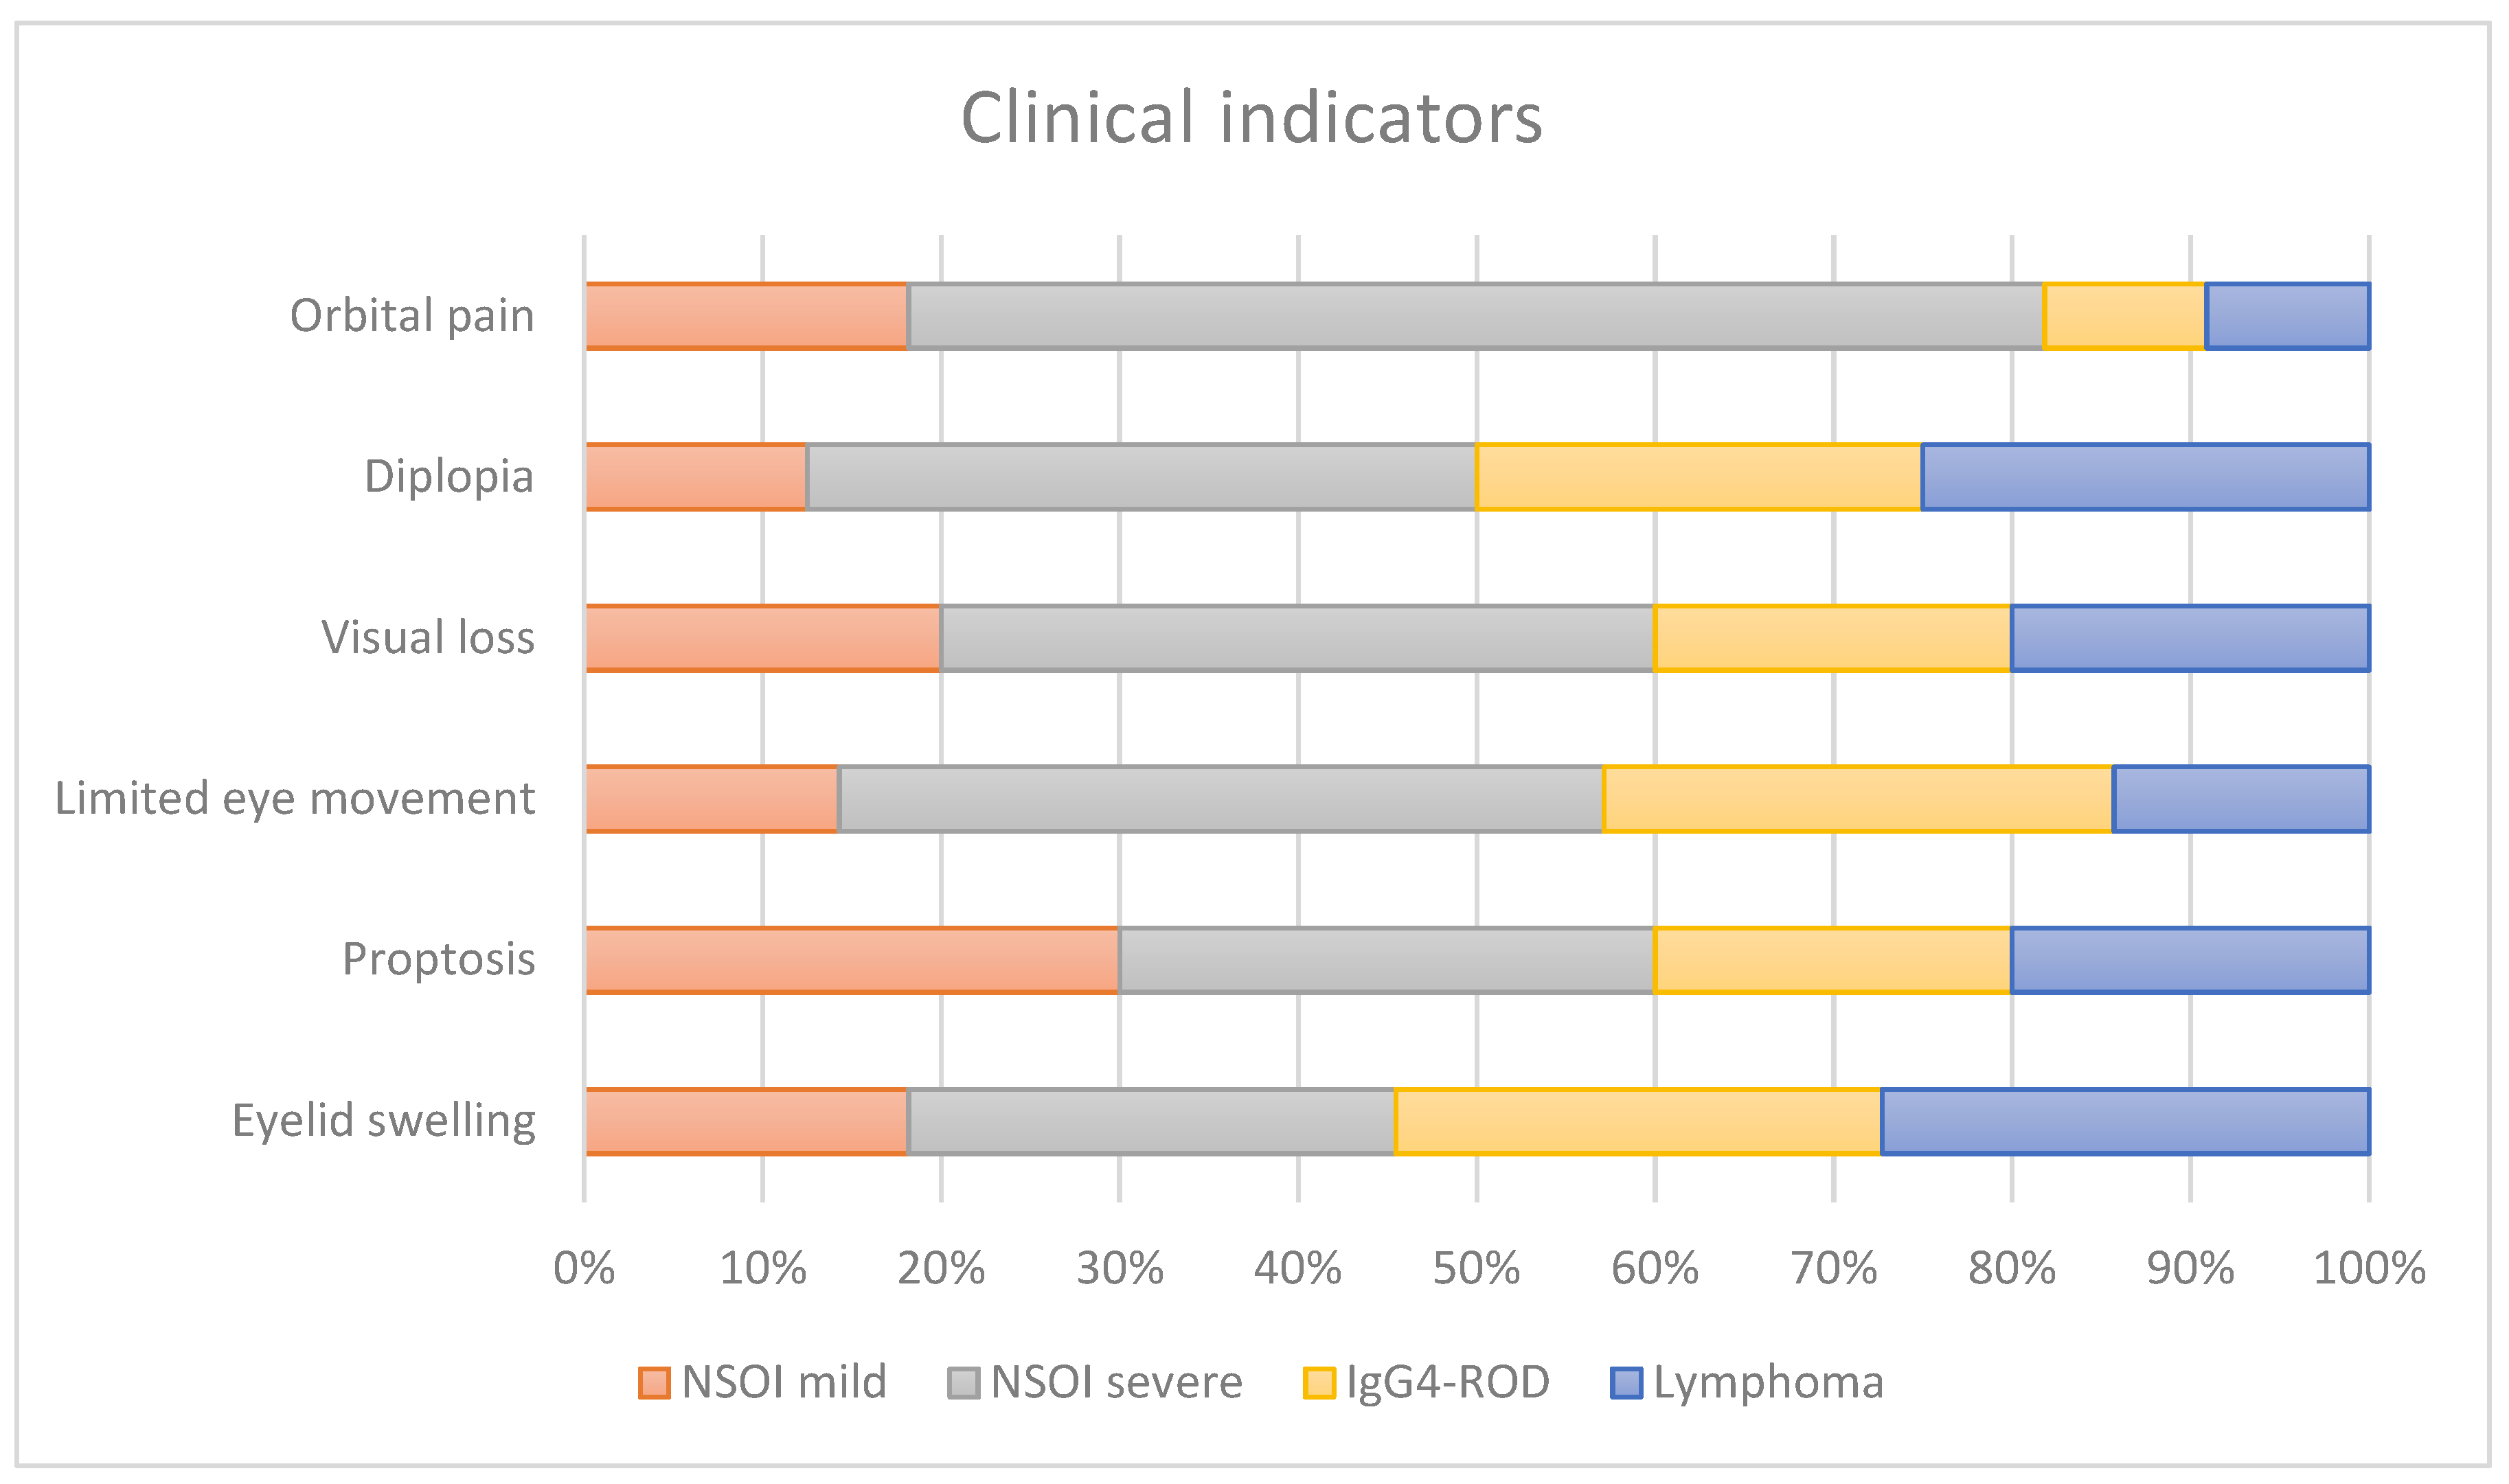This screenshot has height=1484, width=2509.
Task: Select the Clinical indicators chart title
Action: coord(1251,118)
